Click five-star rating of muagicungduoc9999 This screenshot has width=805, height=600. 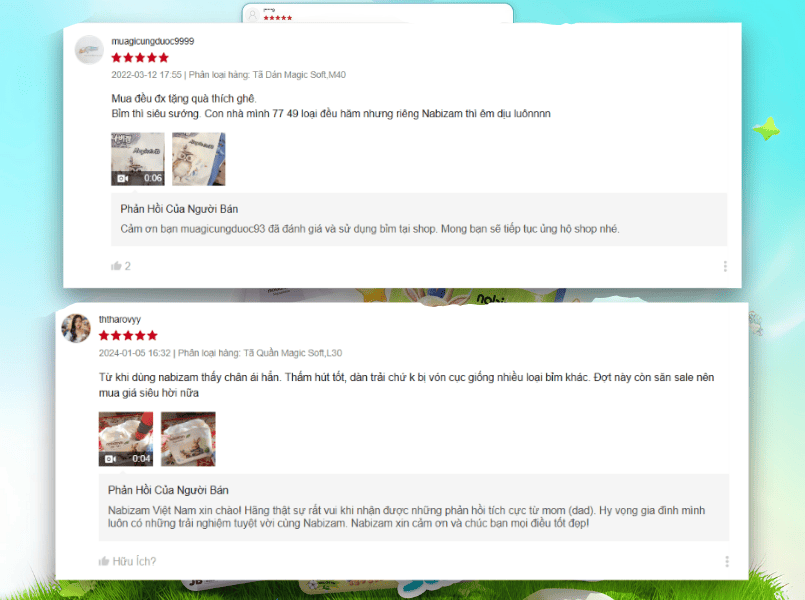coord(140,57)
